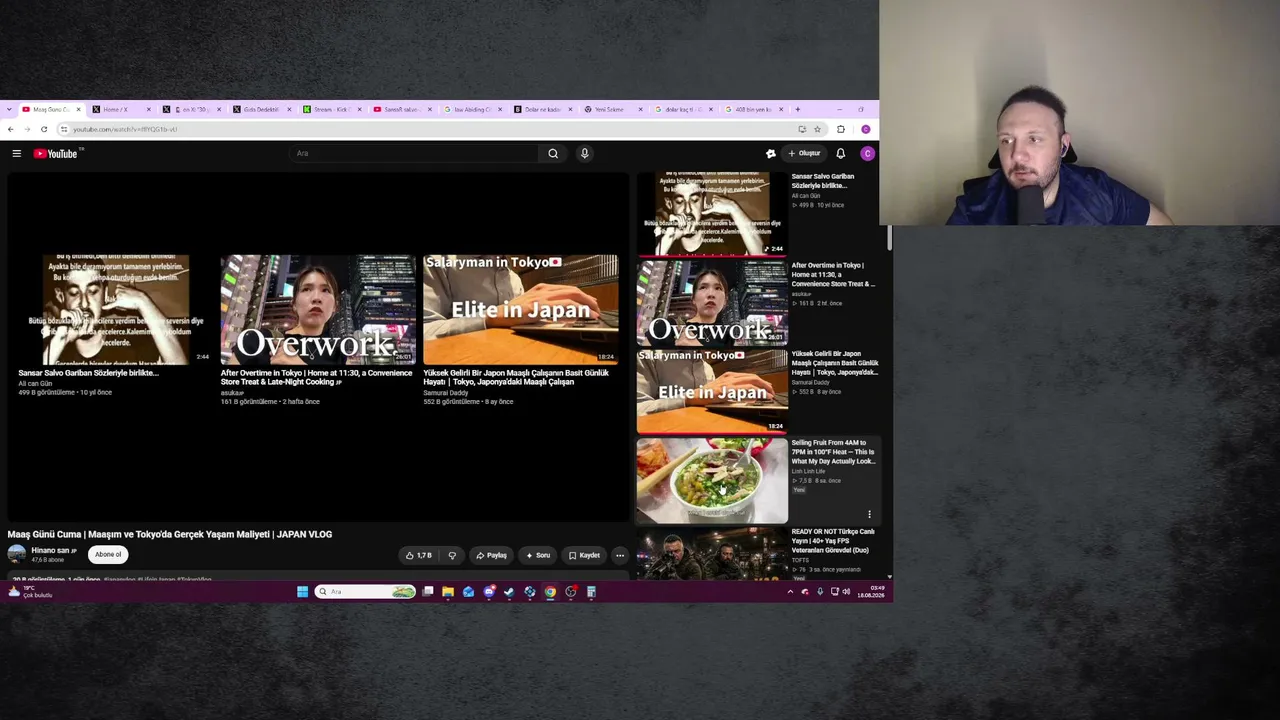Open the READY OR NOT stream thumbnail
Screen dimensions: 1280x720
(712, 553)
